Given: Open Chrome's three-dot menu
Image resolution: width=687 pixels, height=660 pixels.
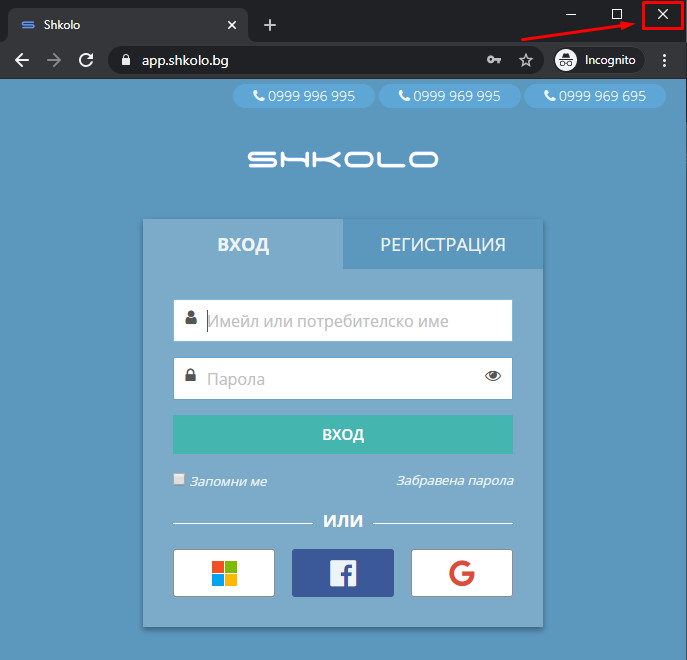Looking at the screenshot, I should pos(665,60).
